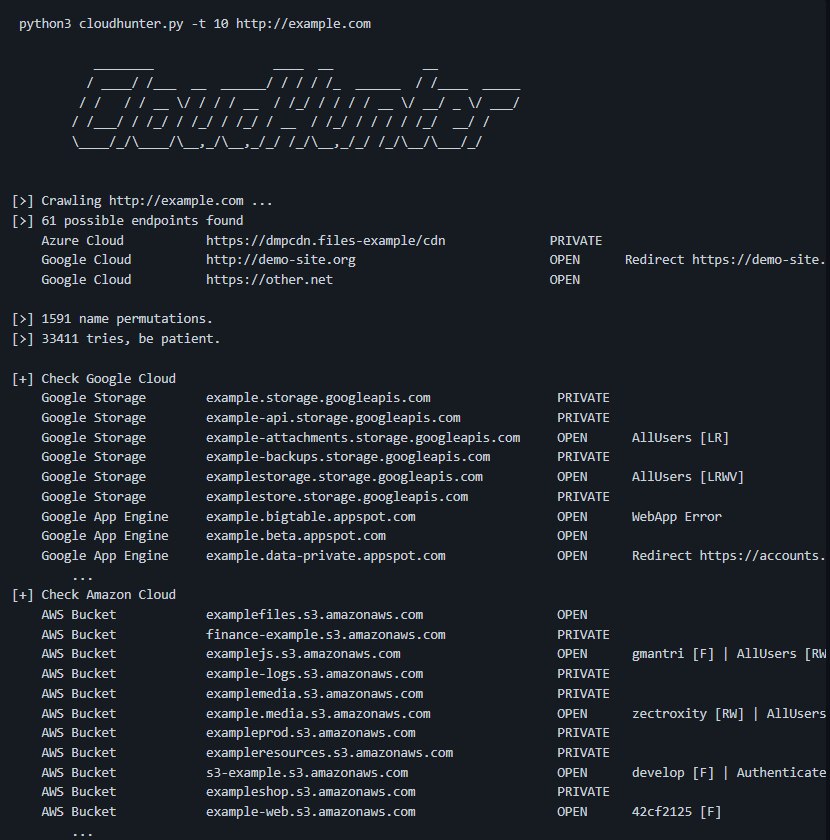The height and width of the screenshot is (840, 830).
Task: Select the host examplemedia.s3.amazonaws.com
Action: [314, 694]
